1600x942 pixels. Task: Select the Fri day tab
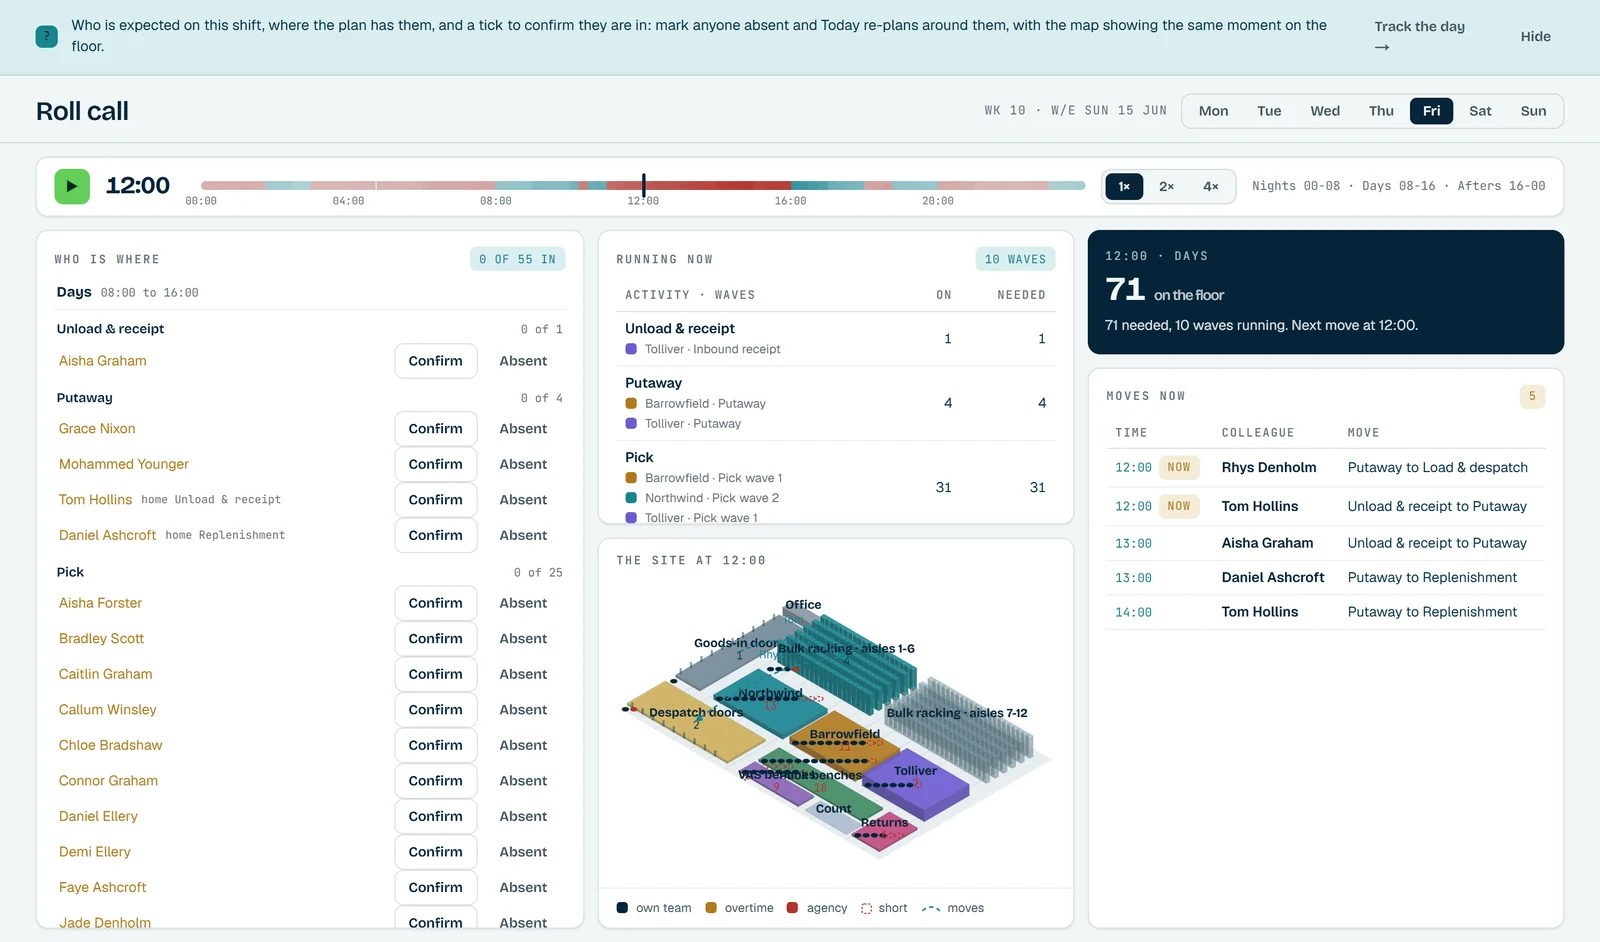(x=1431, y=111)
